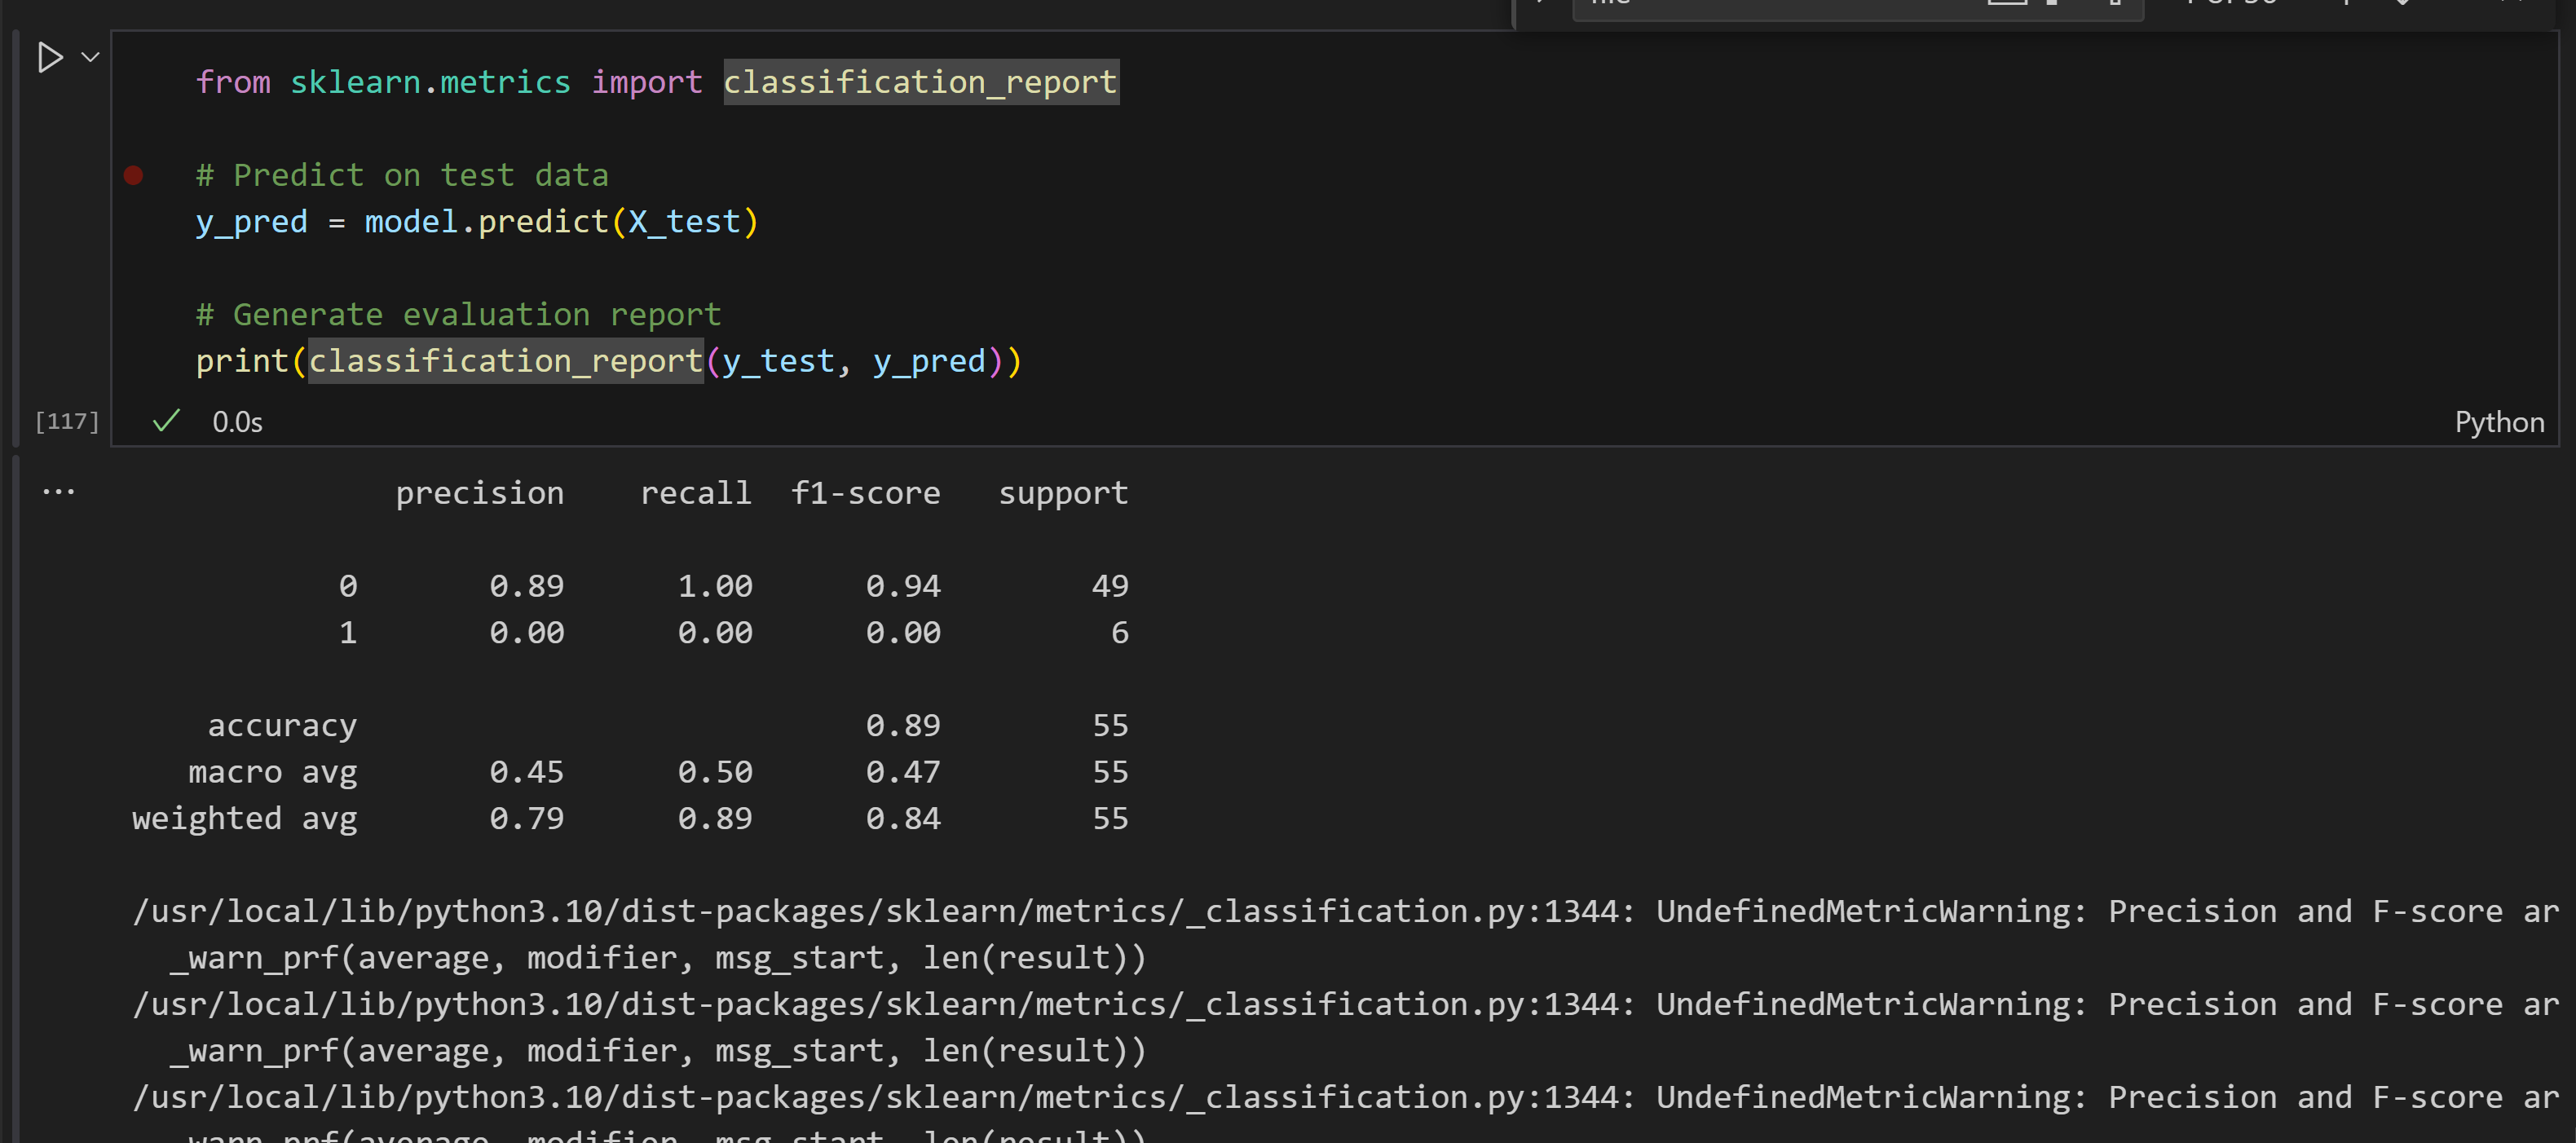Place cursor on classification_report in import line
Screen dimensions: 2576x1143
coord(920,82)
